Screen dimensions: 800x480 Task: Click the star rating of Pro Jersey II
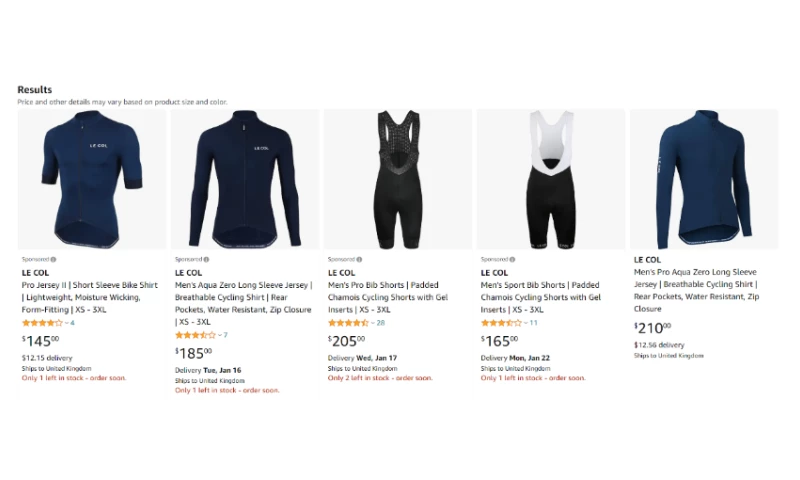42,323
